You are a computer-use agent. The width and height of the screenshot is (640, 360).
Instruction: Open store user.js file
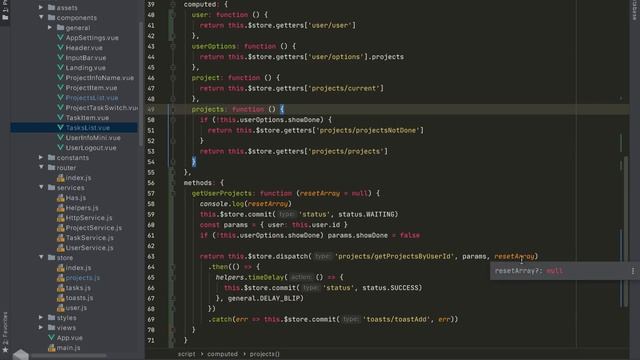pos(76,308)
